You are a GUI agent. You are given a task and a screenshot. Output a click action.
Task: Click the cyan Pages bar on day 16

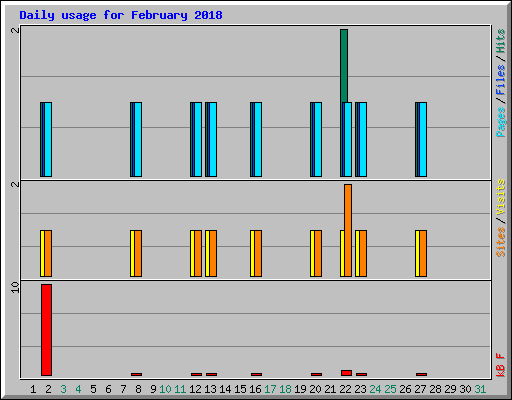tap(258, 139)
